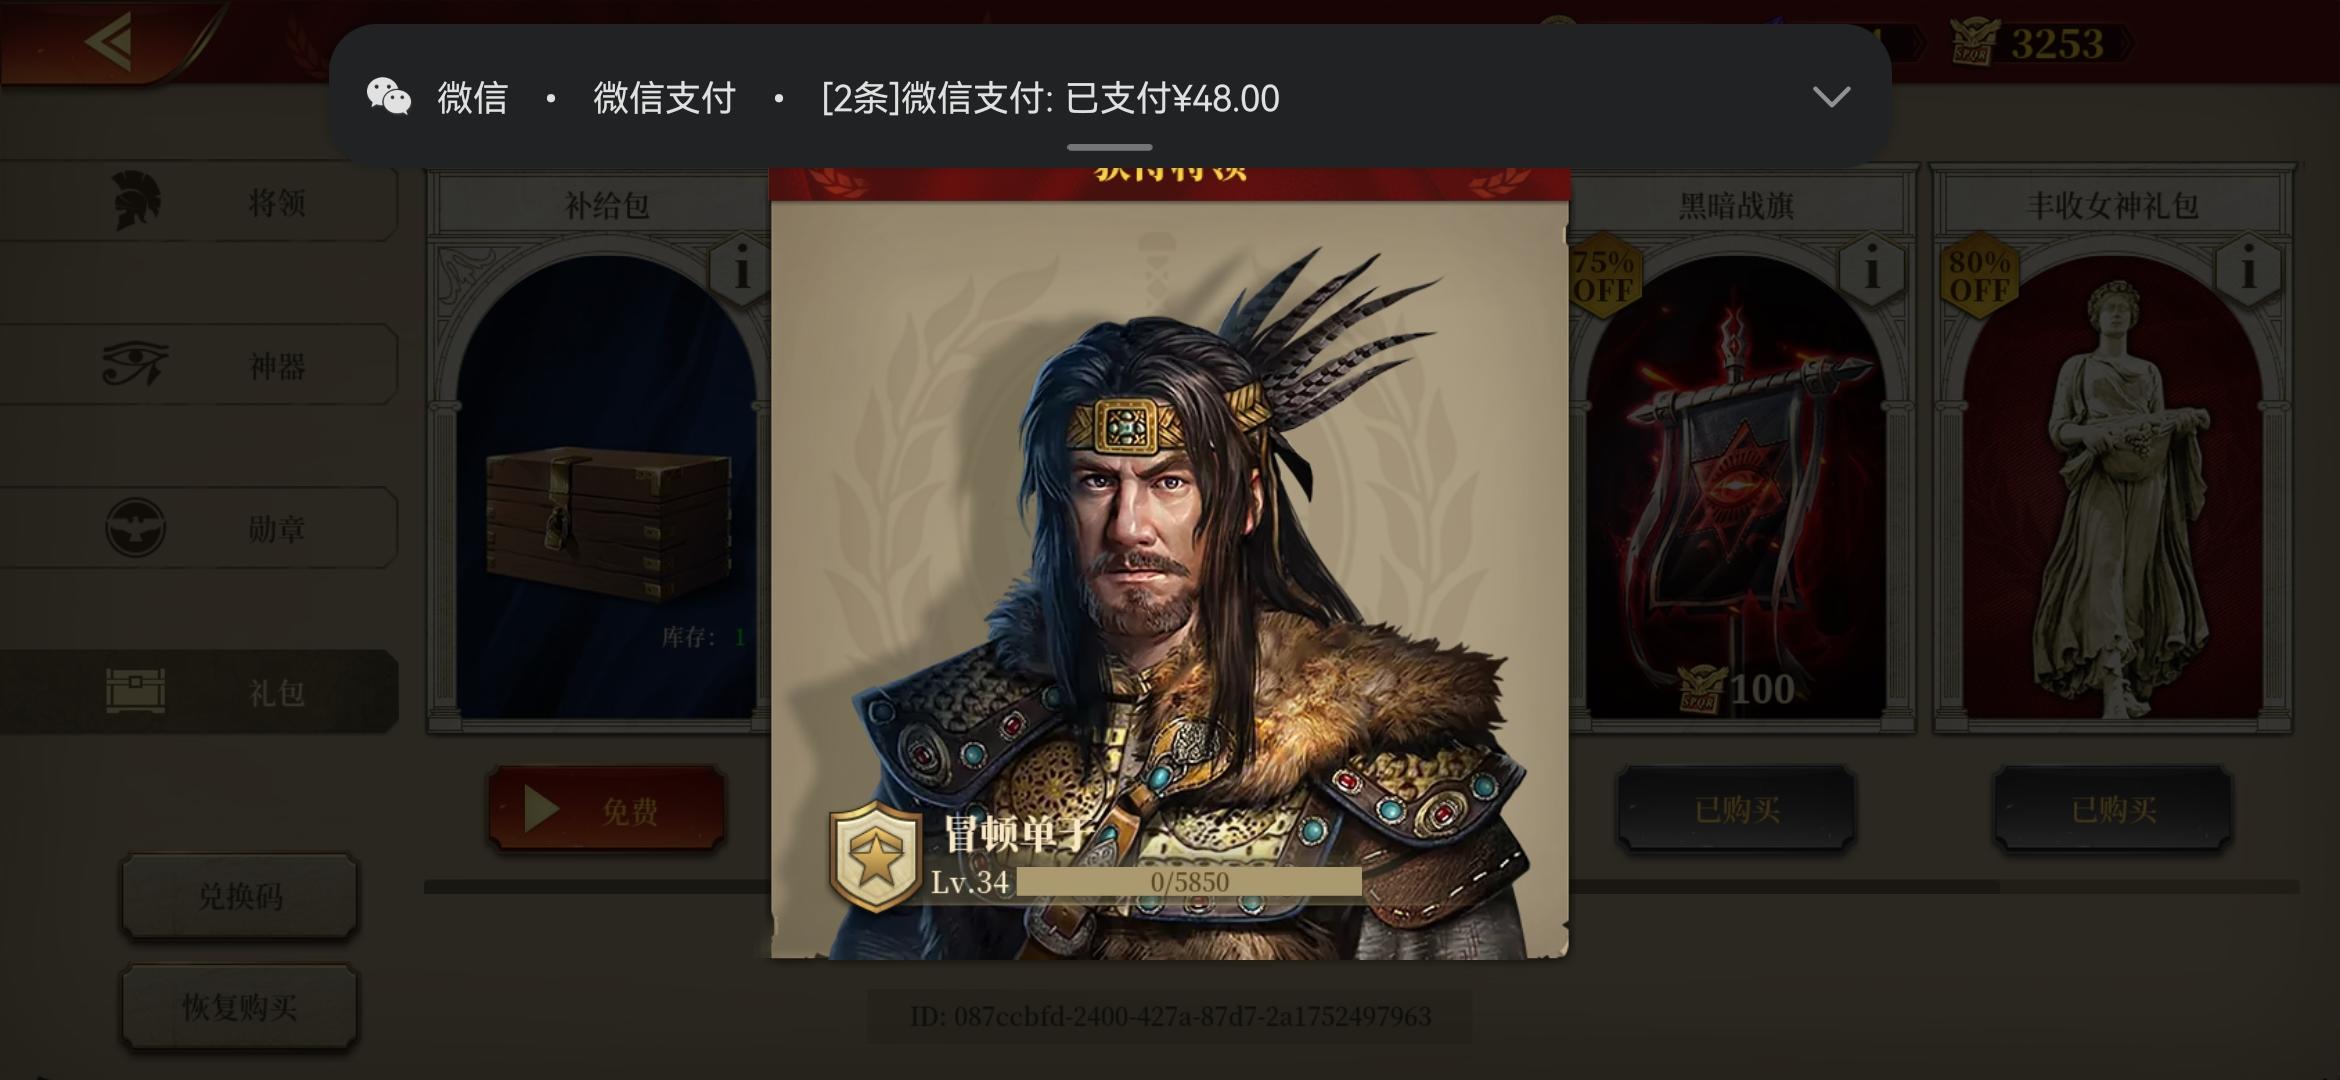
Task: Click the general's star rank shield badge
Action: (875, 857)
